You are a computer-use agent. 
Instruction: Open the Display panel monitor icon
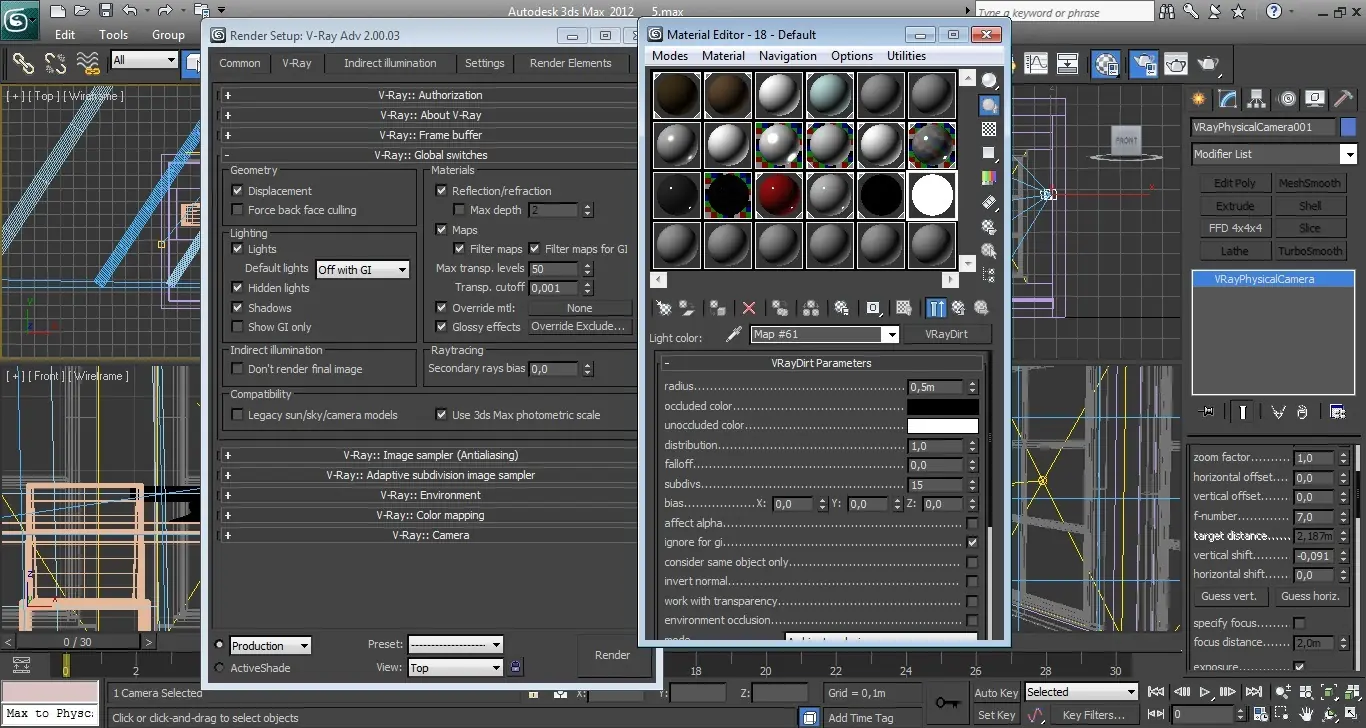pos(1316,99)
